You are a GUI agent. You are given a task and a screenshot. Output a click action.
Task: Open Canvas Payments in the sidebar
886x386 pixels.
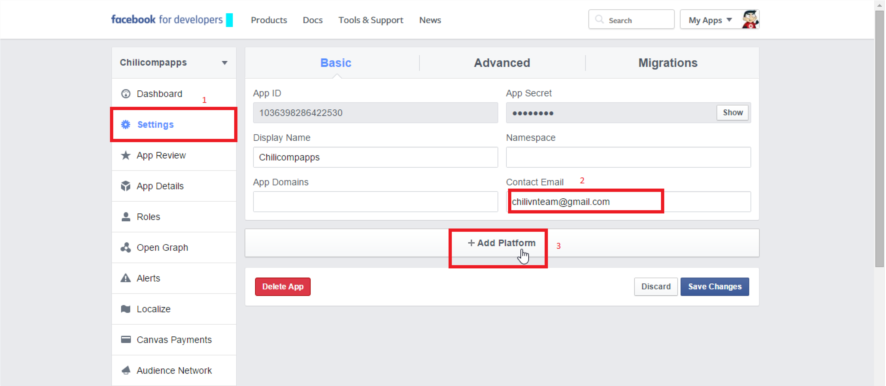pyautogui.click(x=174, y=340)
